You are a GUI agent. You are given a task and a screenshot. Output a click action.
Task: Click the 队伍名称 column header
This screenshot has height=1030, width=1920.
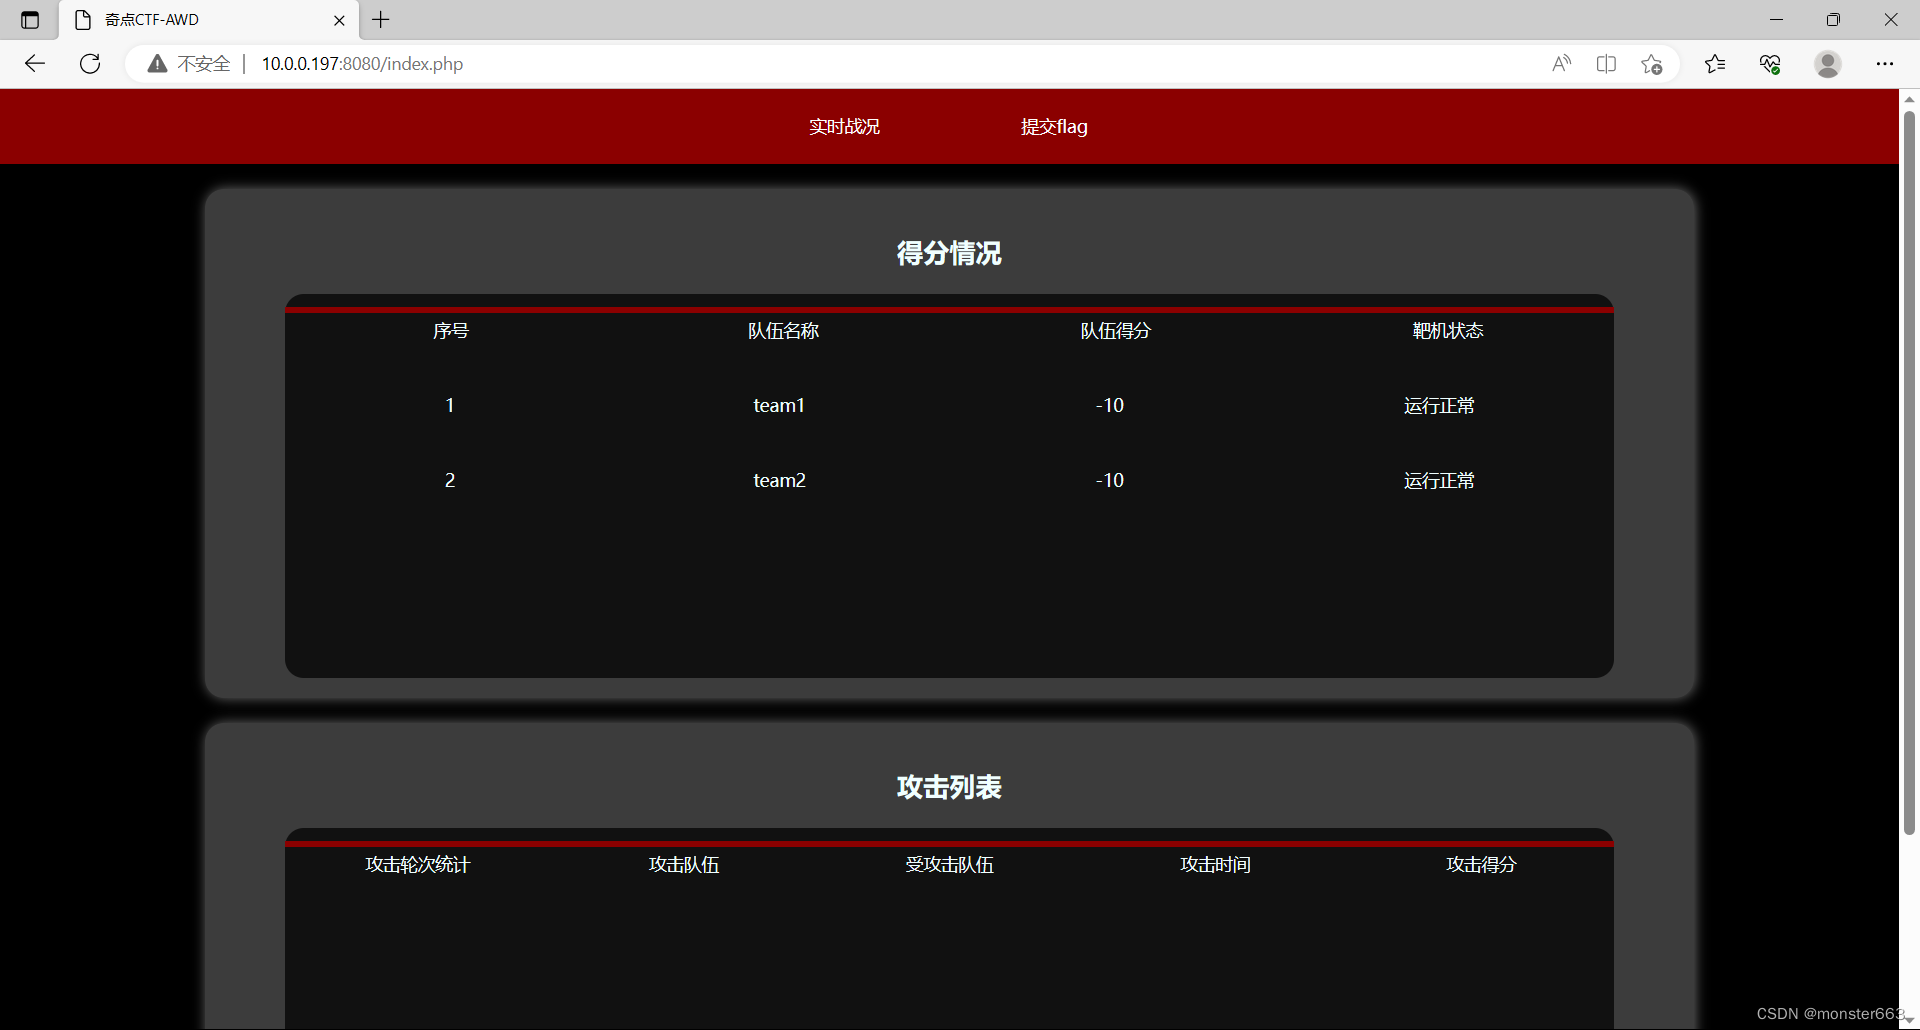click(x=783, y=331)
